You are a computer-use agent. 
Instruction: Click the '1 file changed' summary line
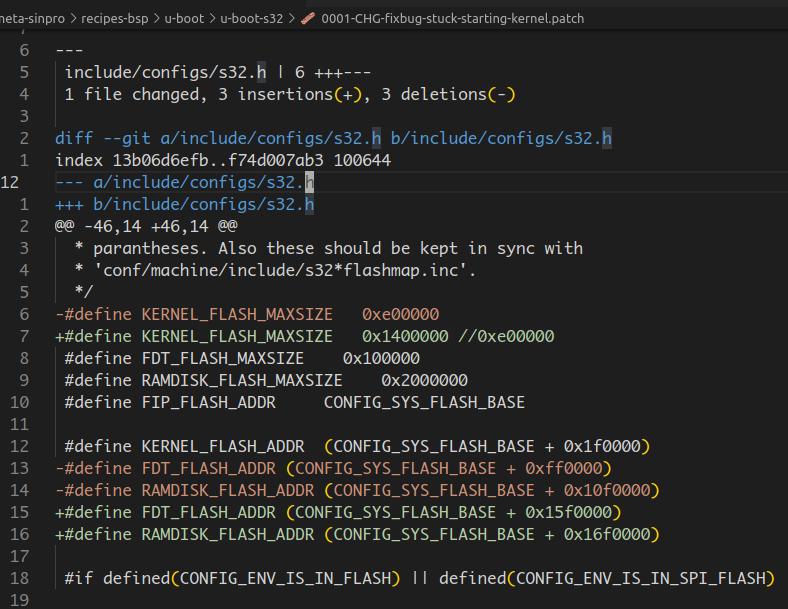point(289,94)
